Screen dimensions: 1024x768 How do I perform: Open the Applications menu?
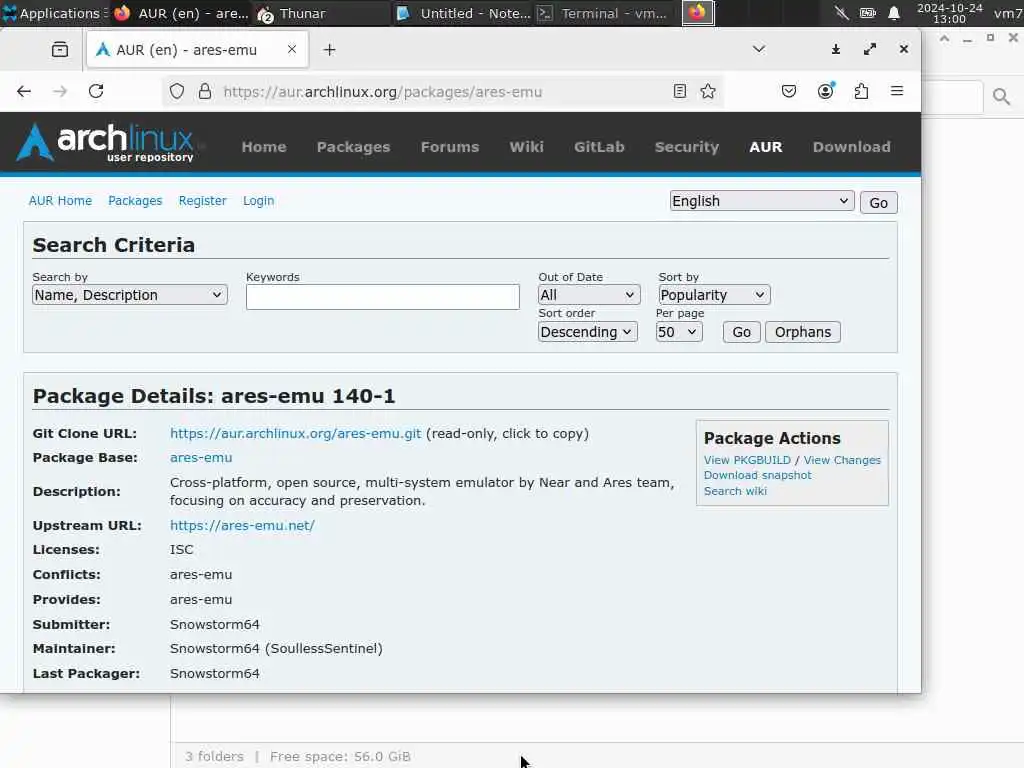(x=54, y=13)
